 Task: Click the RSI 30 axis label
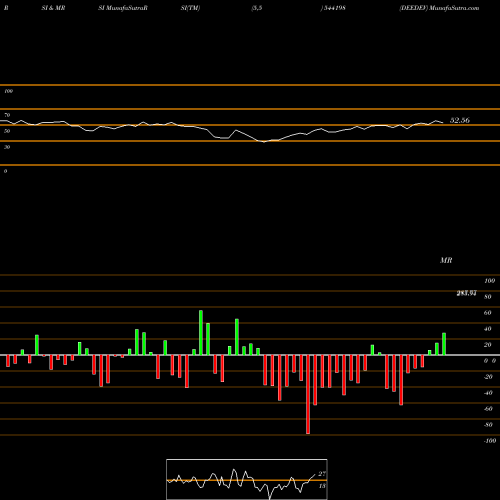point(7,147)
